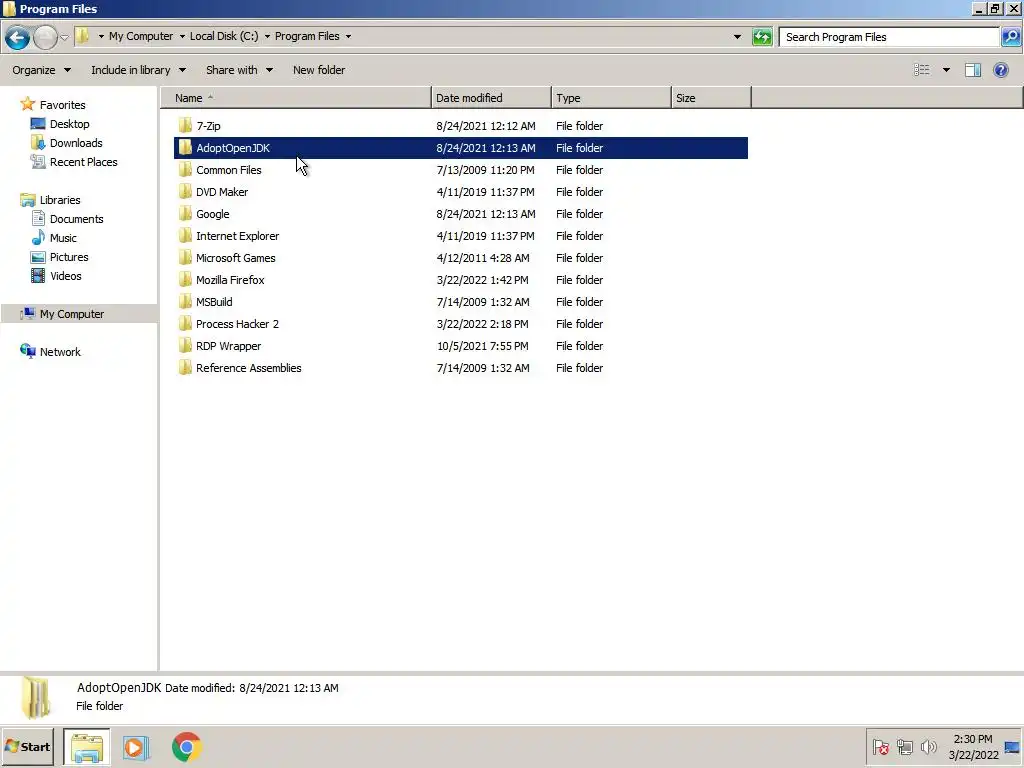Refresh the Program Files folder view
The width and height of the screenshot is (1024, 768).
761,37
